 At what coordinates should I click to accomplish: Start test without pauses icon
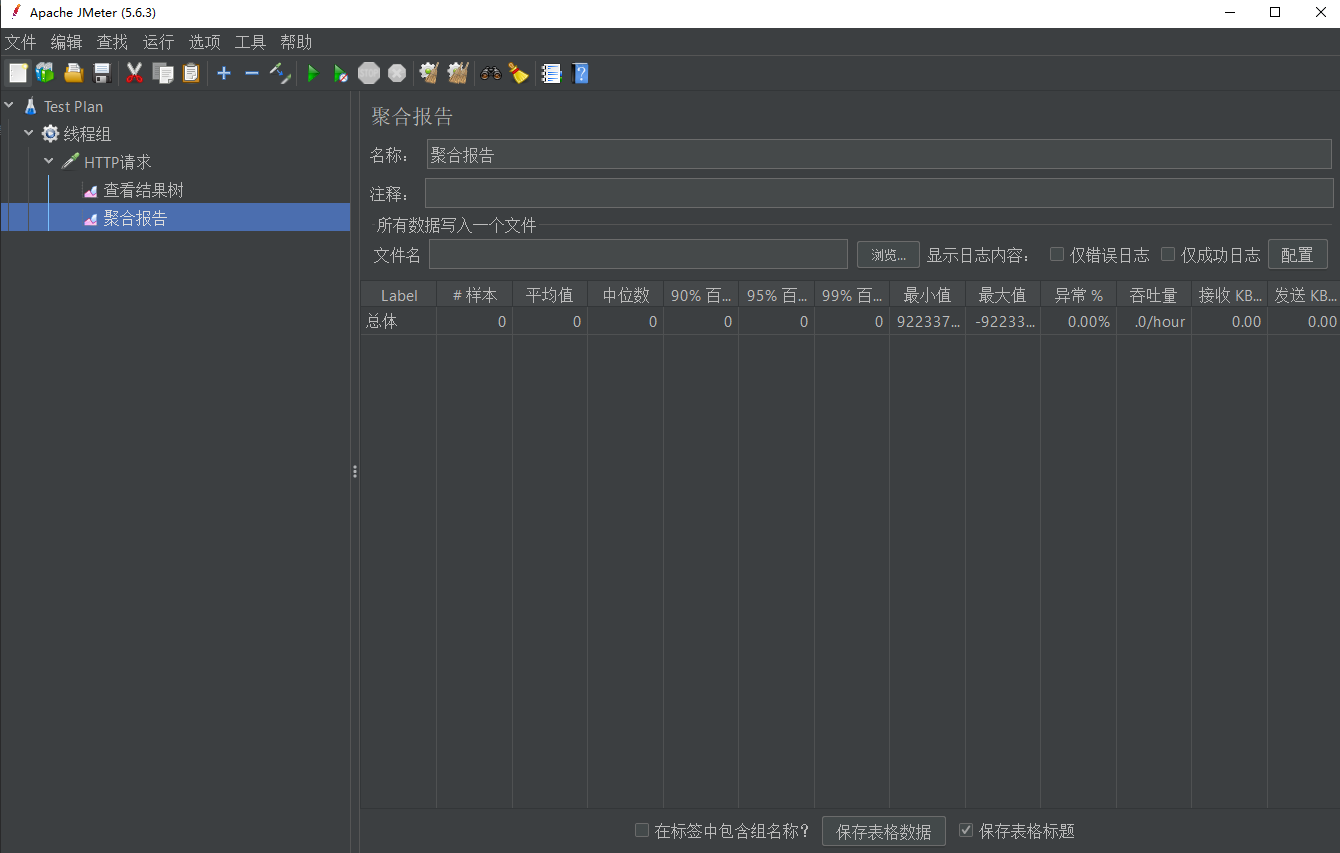[x=341, y=73]
